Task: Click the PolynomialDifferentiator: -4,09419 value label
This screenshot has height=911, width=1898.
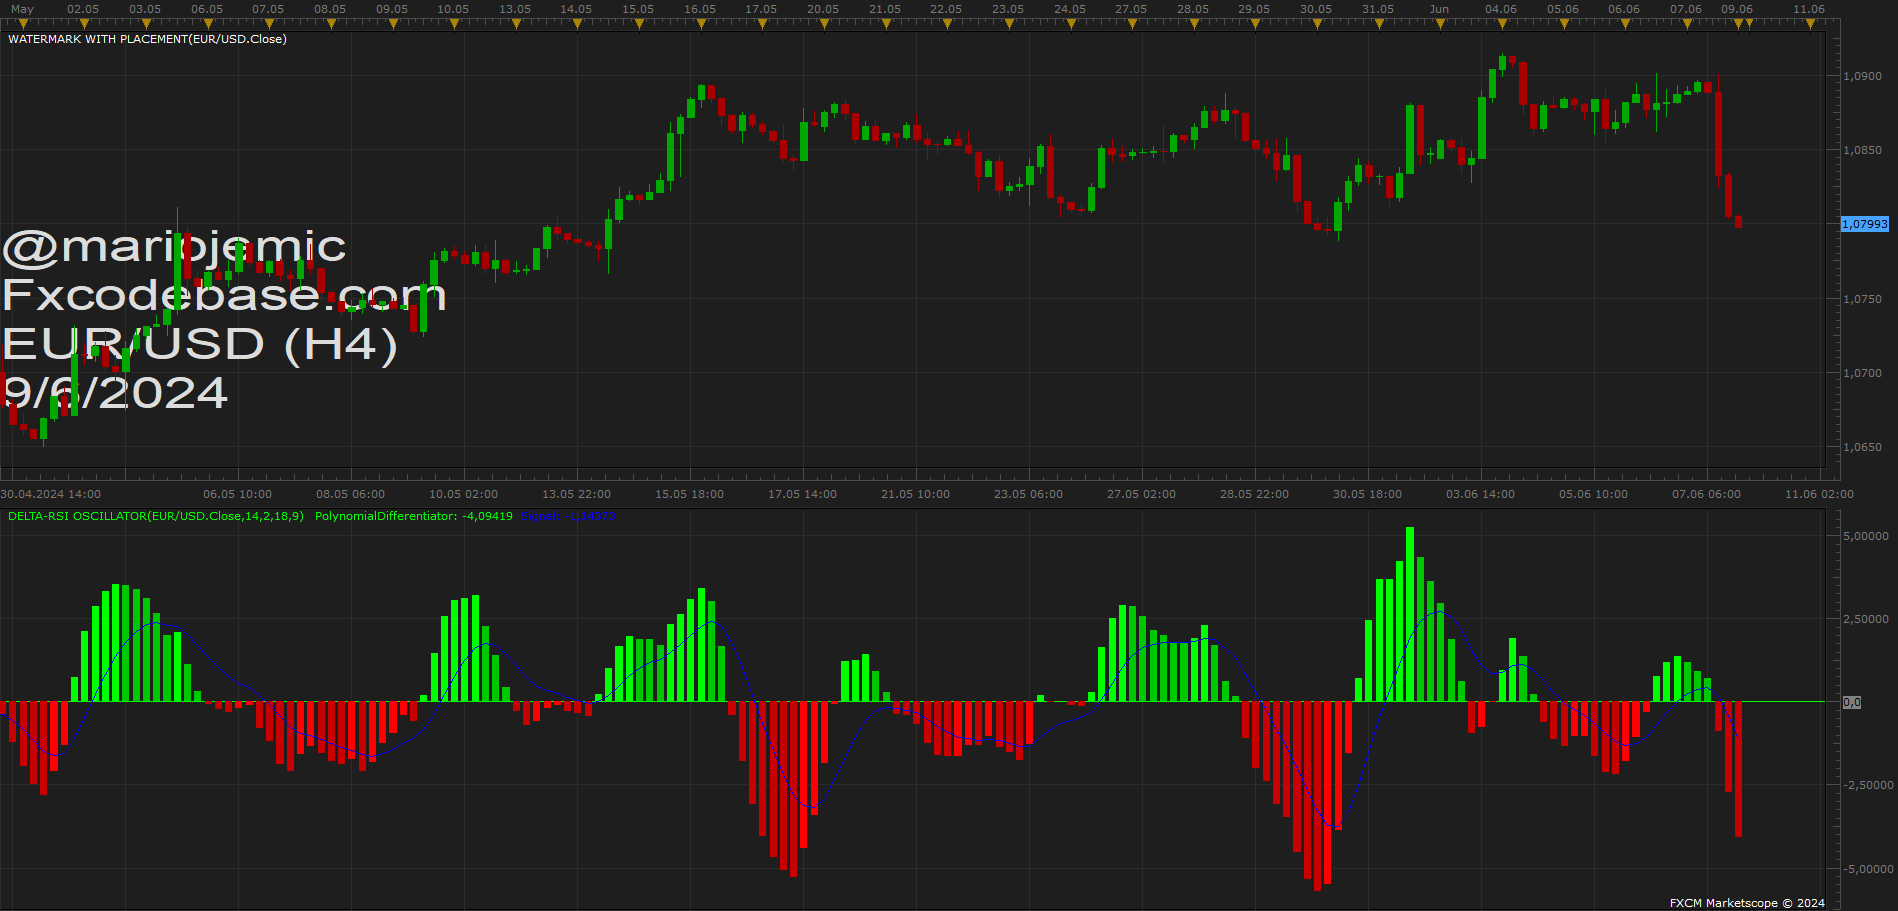Action: pyautogui.click(x=414, y=516)
